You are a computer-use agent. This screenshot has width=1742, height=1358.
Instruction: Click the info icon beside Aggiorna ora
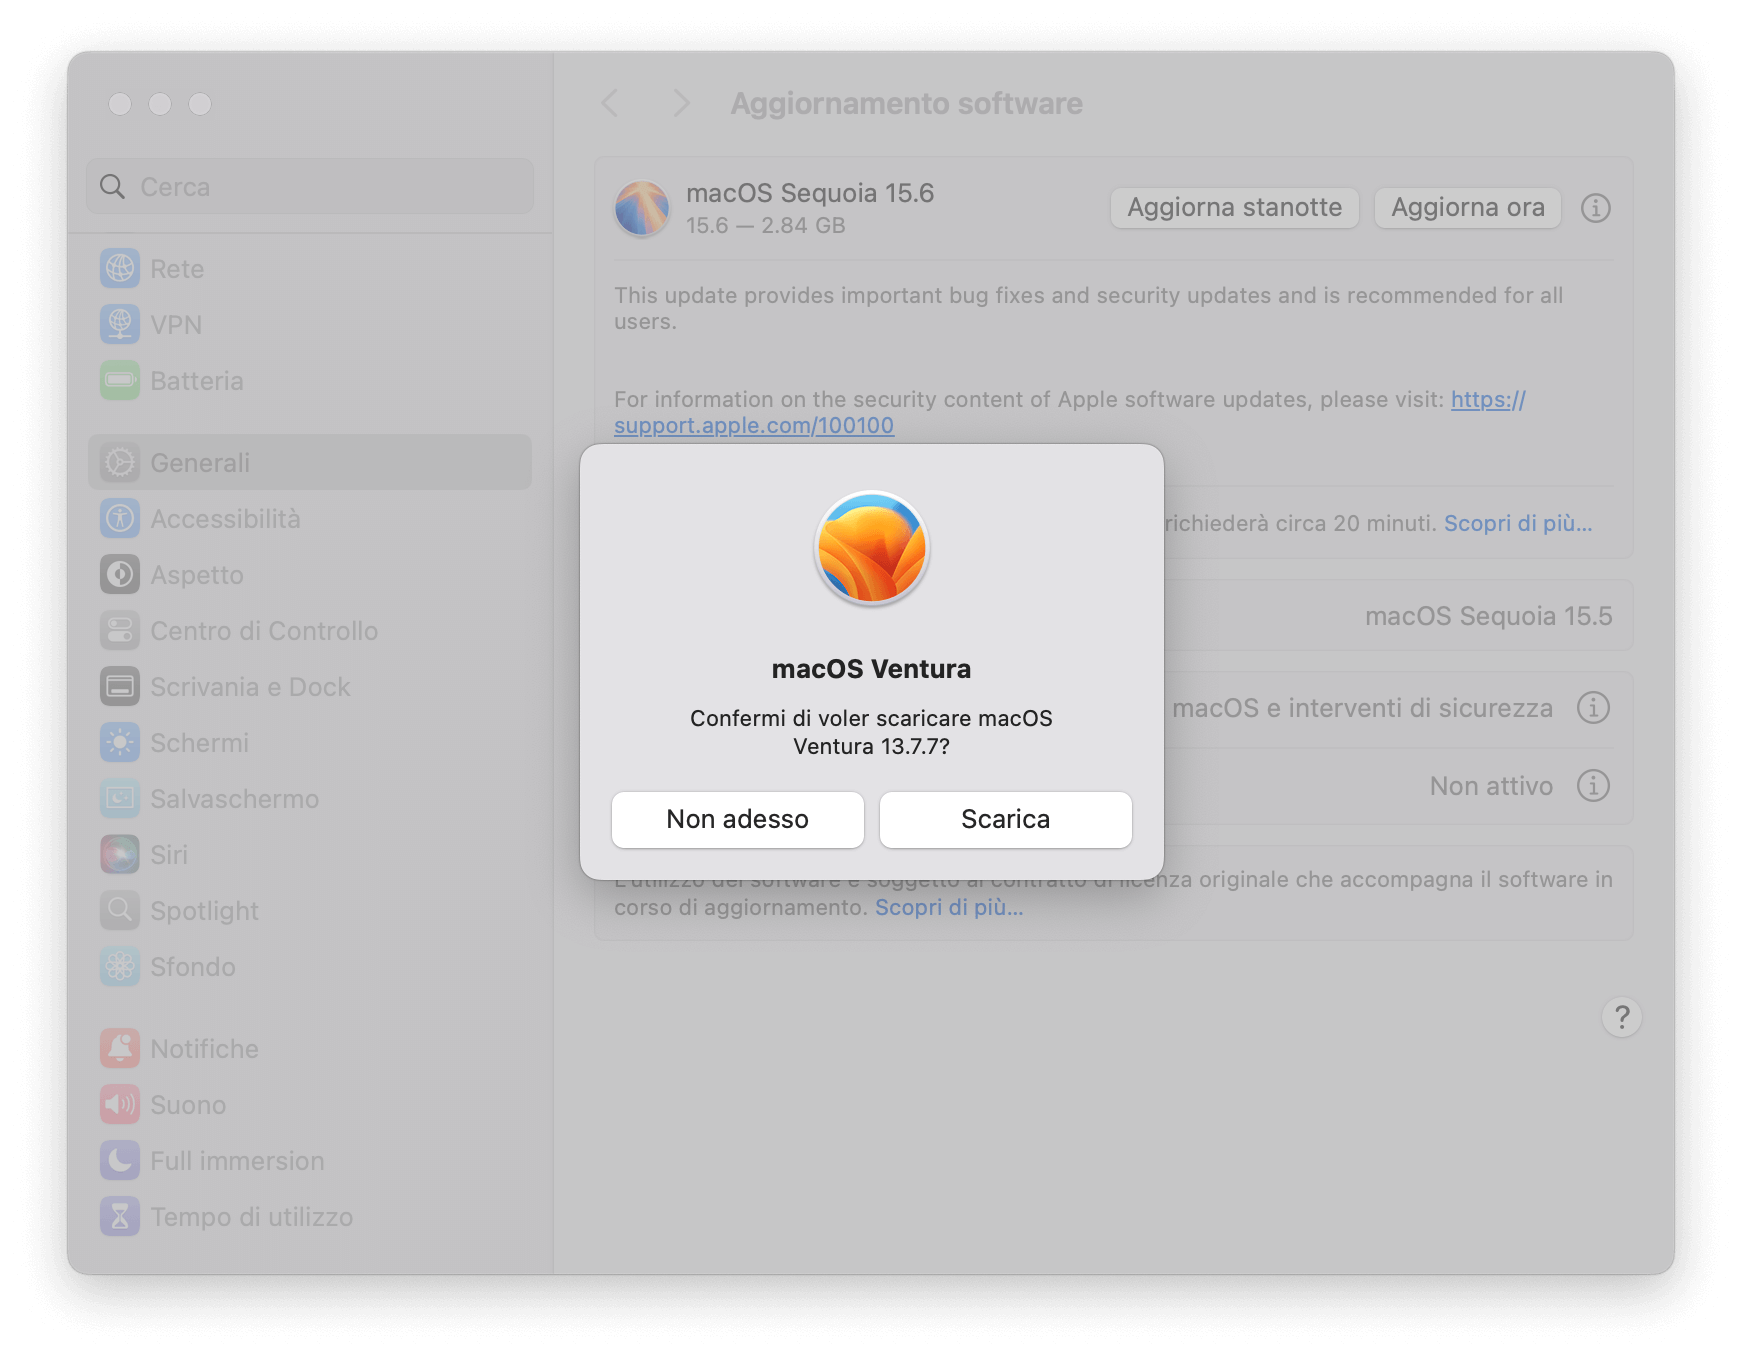coord(1596,208)
